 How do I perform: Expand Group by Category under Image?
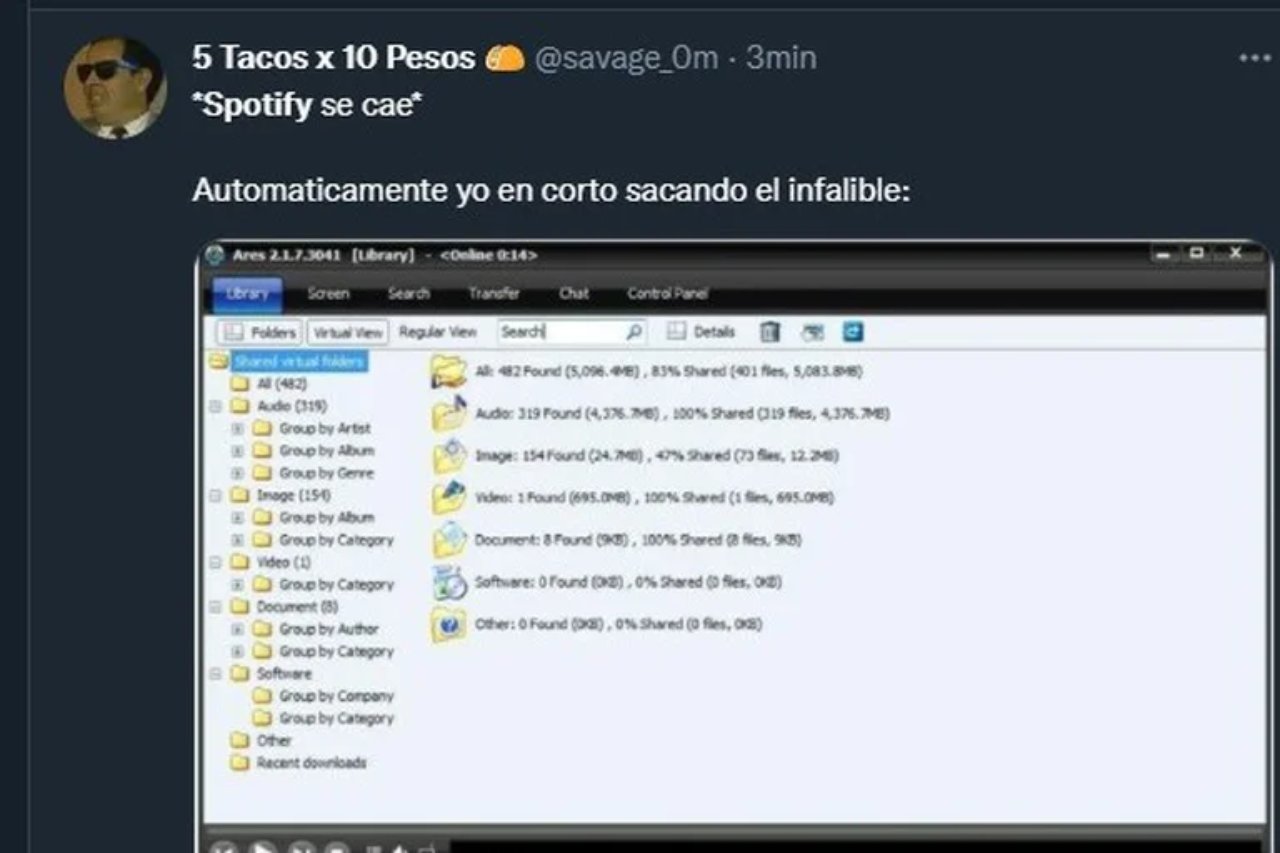coord(237,540)
